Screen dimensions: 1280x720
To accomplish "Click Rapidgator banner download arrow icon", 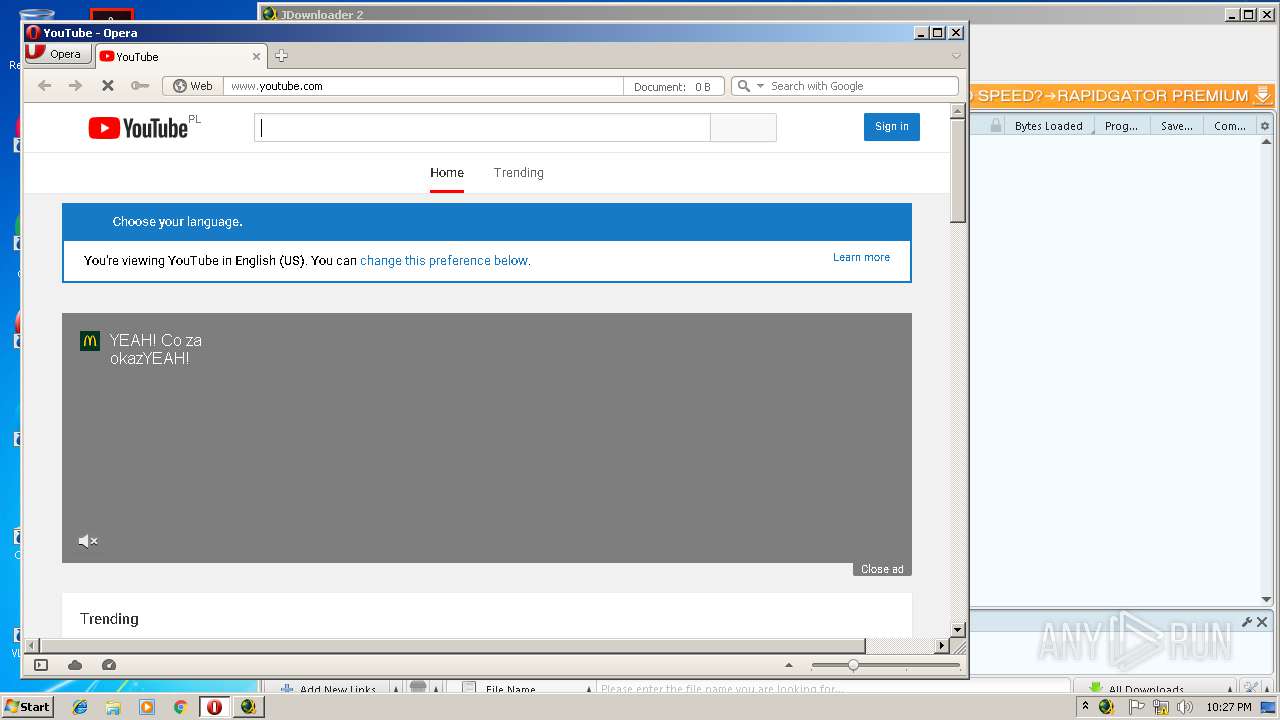I will [x=1263, y=96].
